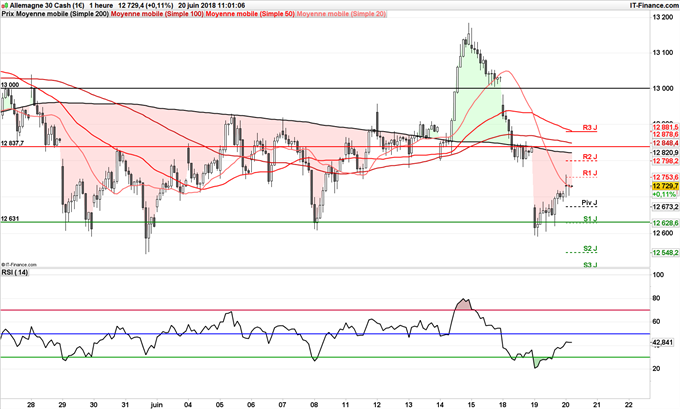Screen dimensions: 680x409
Task: Open the IT-Finance.com label at top right
Action: pyautogui.click(x=654, y=6)
